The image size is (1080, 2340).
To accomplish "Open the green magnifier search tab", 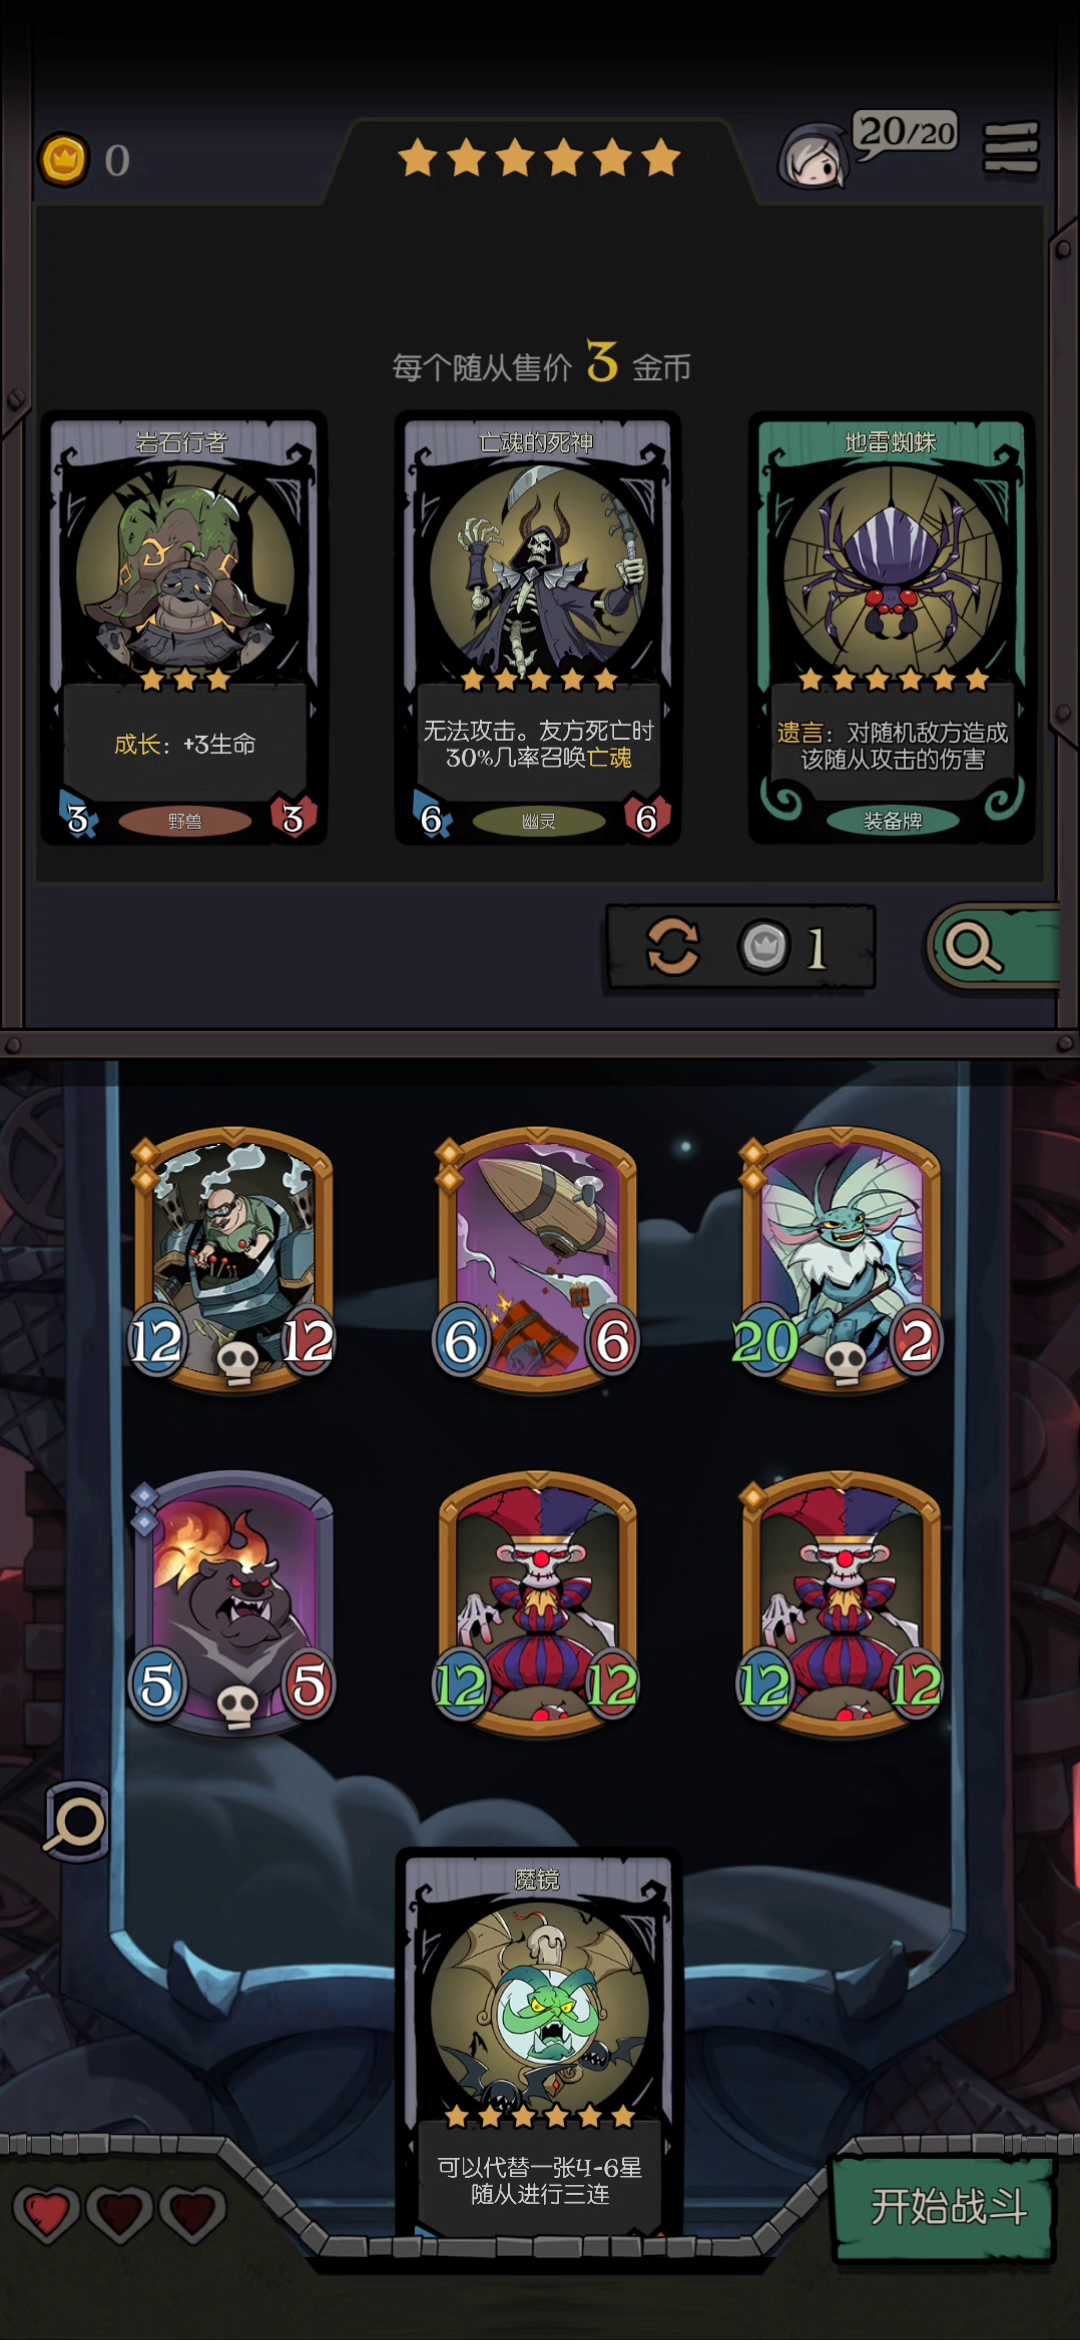I will tap(993, 946).
